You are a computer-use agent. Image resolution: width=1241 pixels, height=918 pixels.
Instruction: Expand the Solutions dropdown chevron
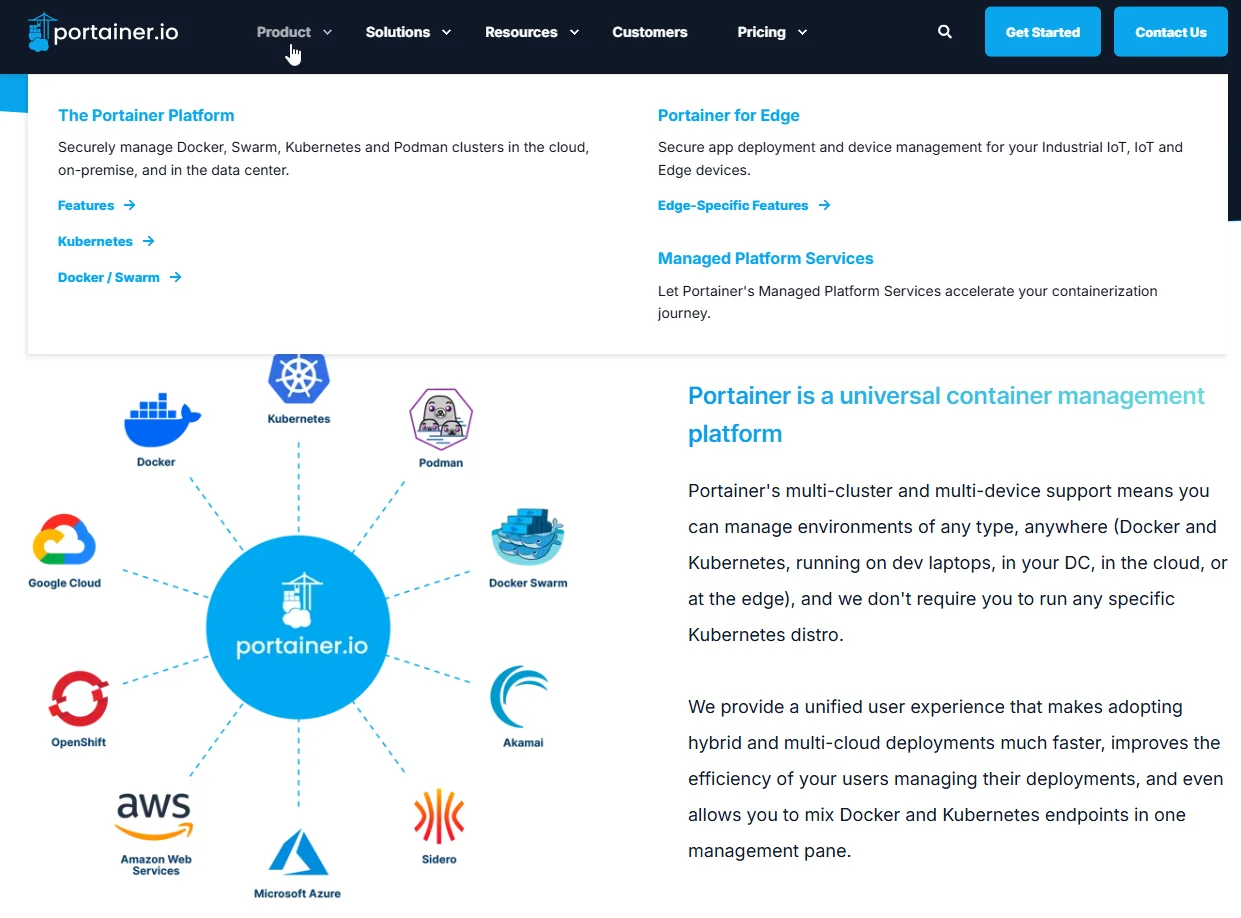(x=447, y=32)
